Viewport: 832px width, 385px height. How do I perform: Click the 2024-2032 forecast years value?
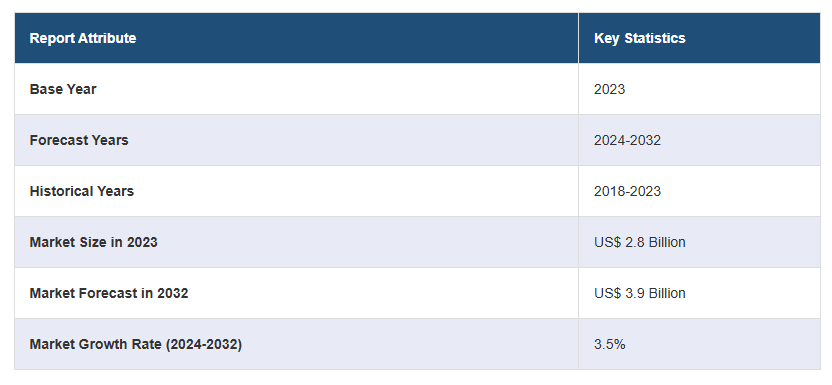(627, 140)
